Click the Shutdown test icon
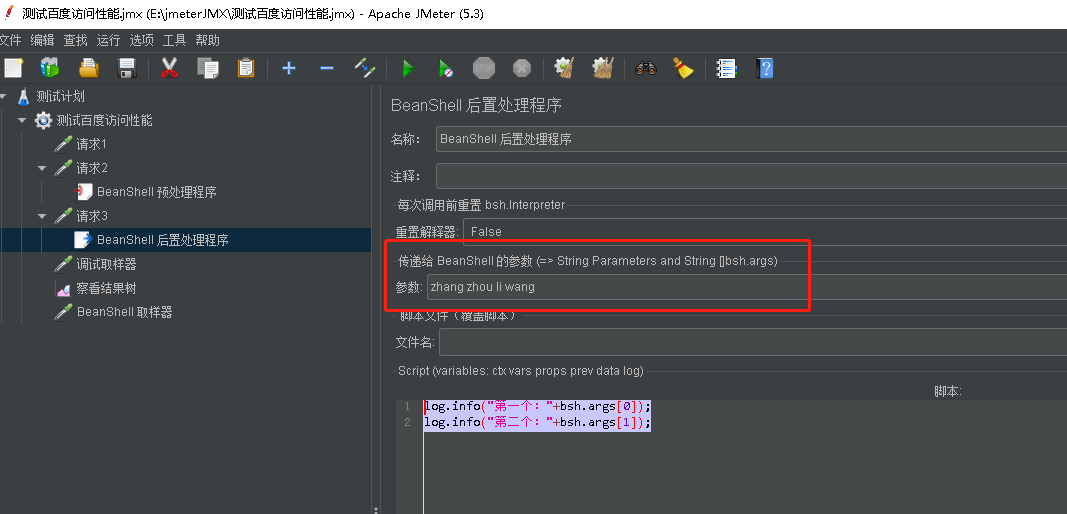Viewport: 1067px width, 514px height. (522, 68)
